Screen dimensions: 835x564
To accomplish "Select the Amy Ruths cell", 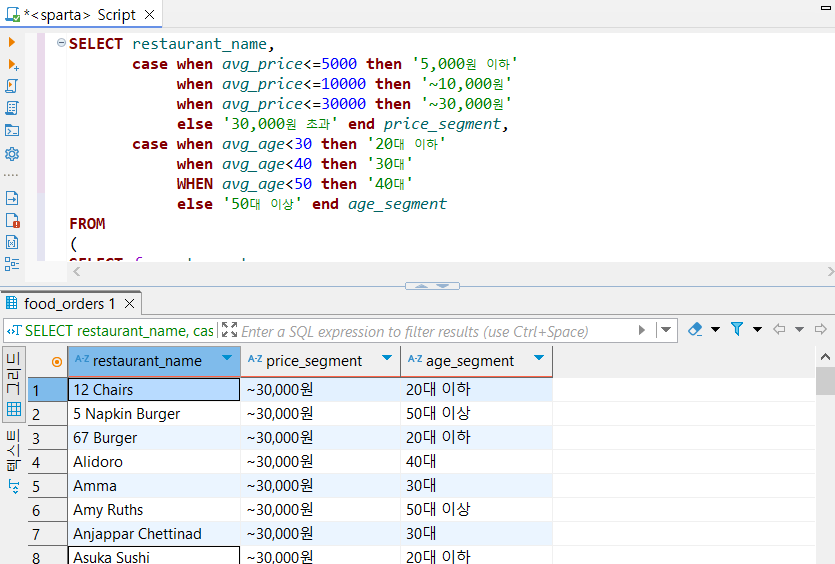I will (x=154, y=510).
